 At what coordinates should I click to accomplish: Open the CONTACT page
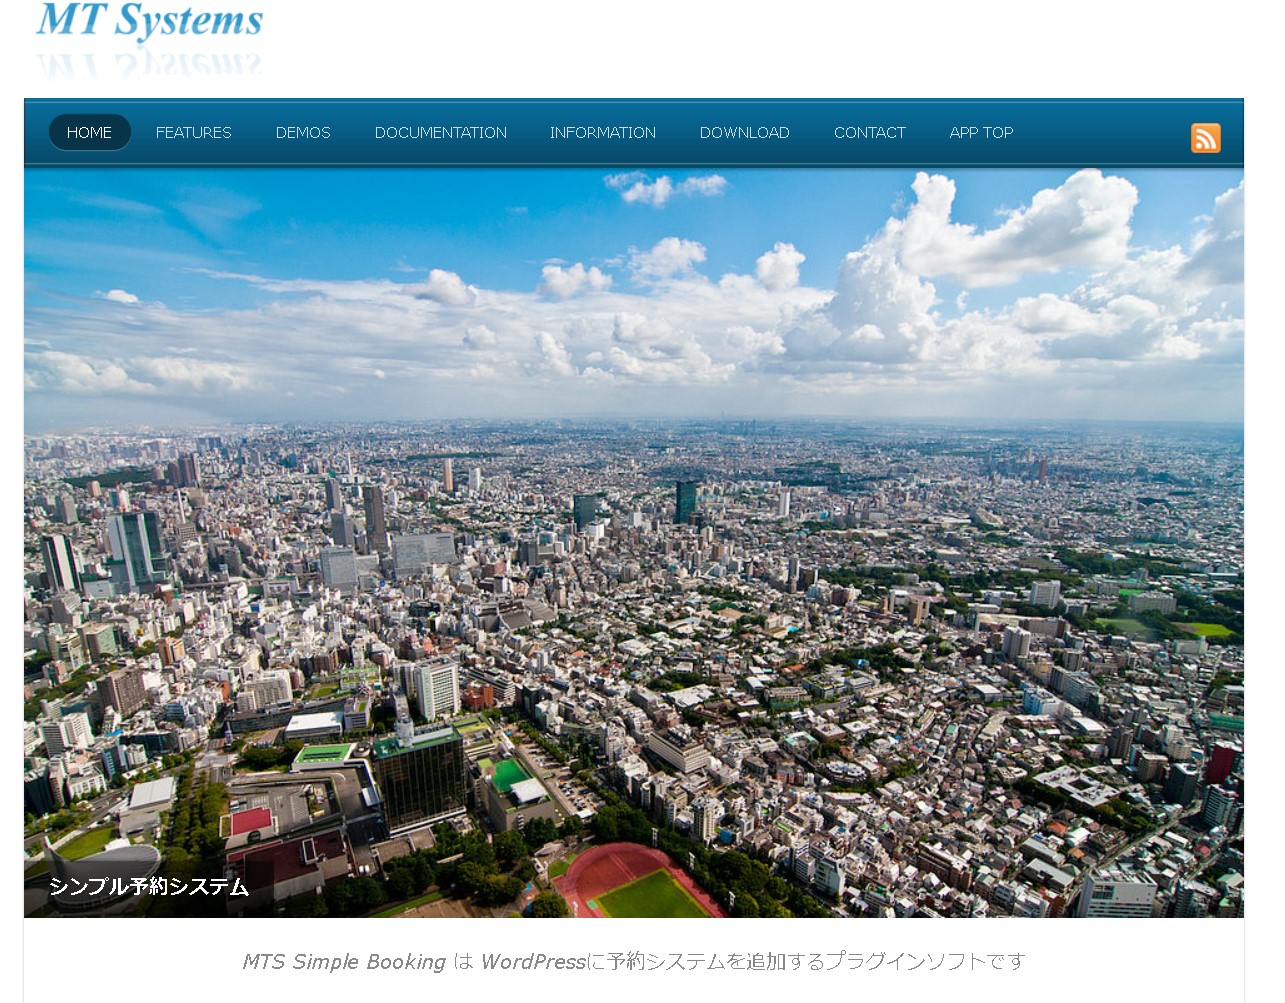pos(869,133)
